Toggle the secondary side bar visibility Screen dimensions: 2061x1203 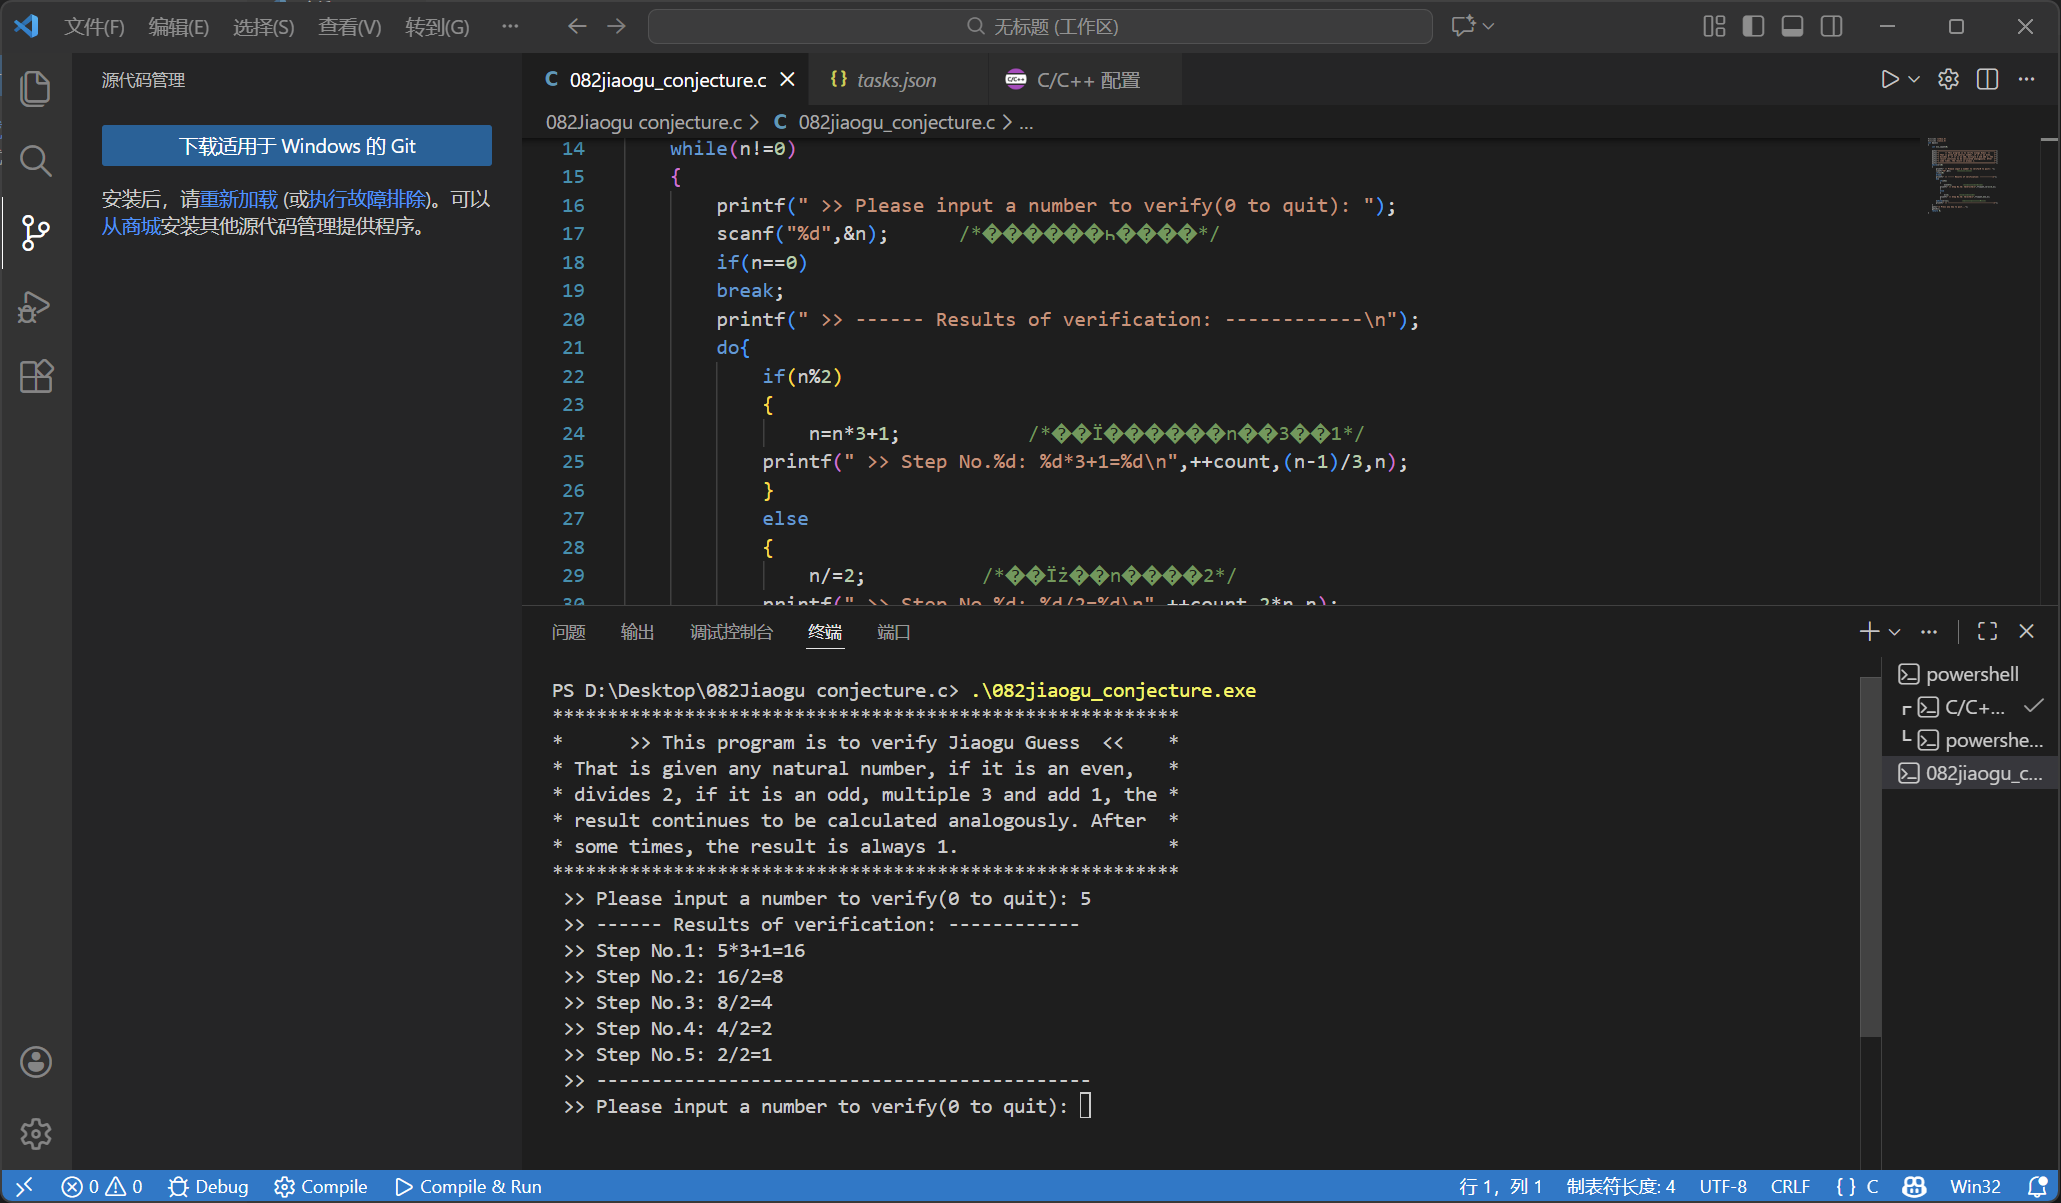tap(1831, 26)
